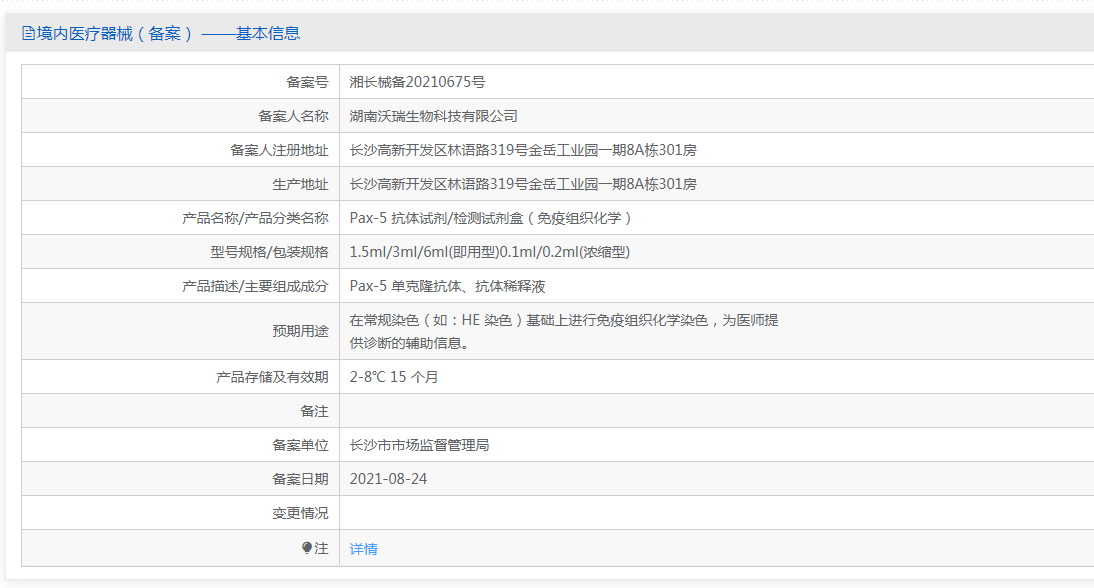Image resolution: width=1094 pixels, height=588 pixels.
Task: Open the 详情 link
Action: coord(364,549)
